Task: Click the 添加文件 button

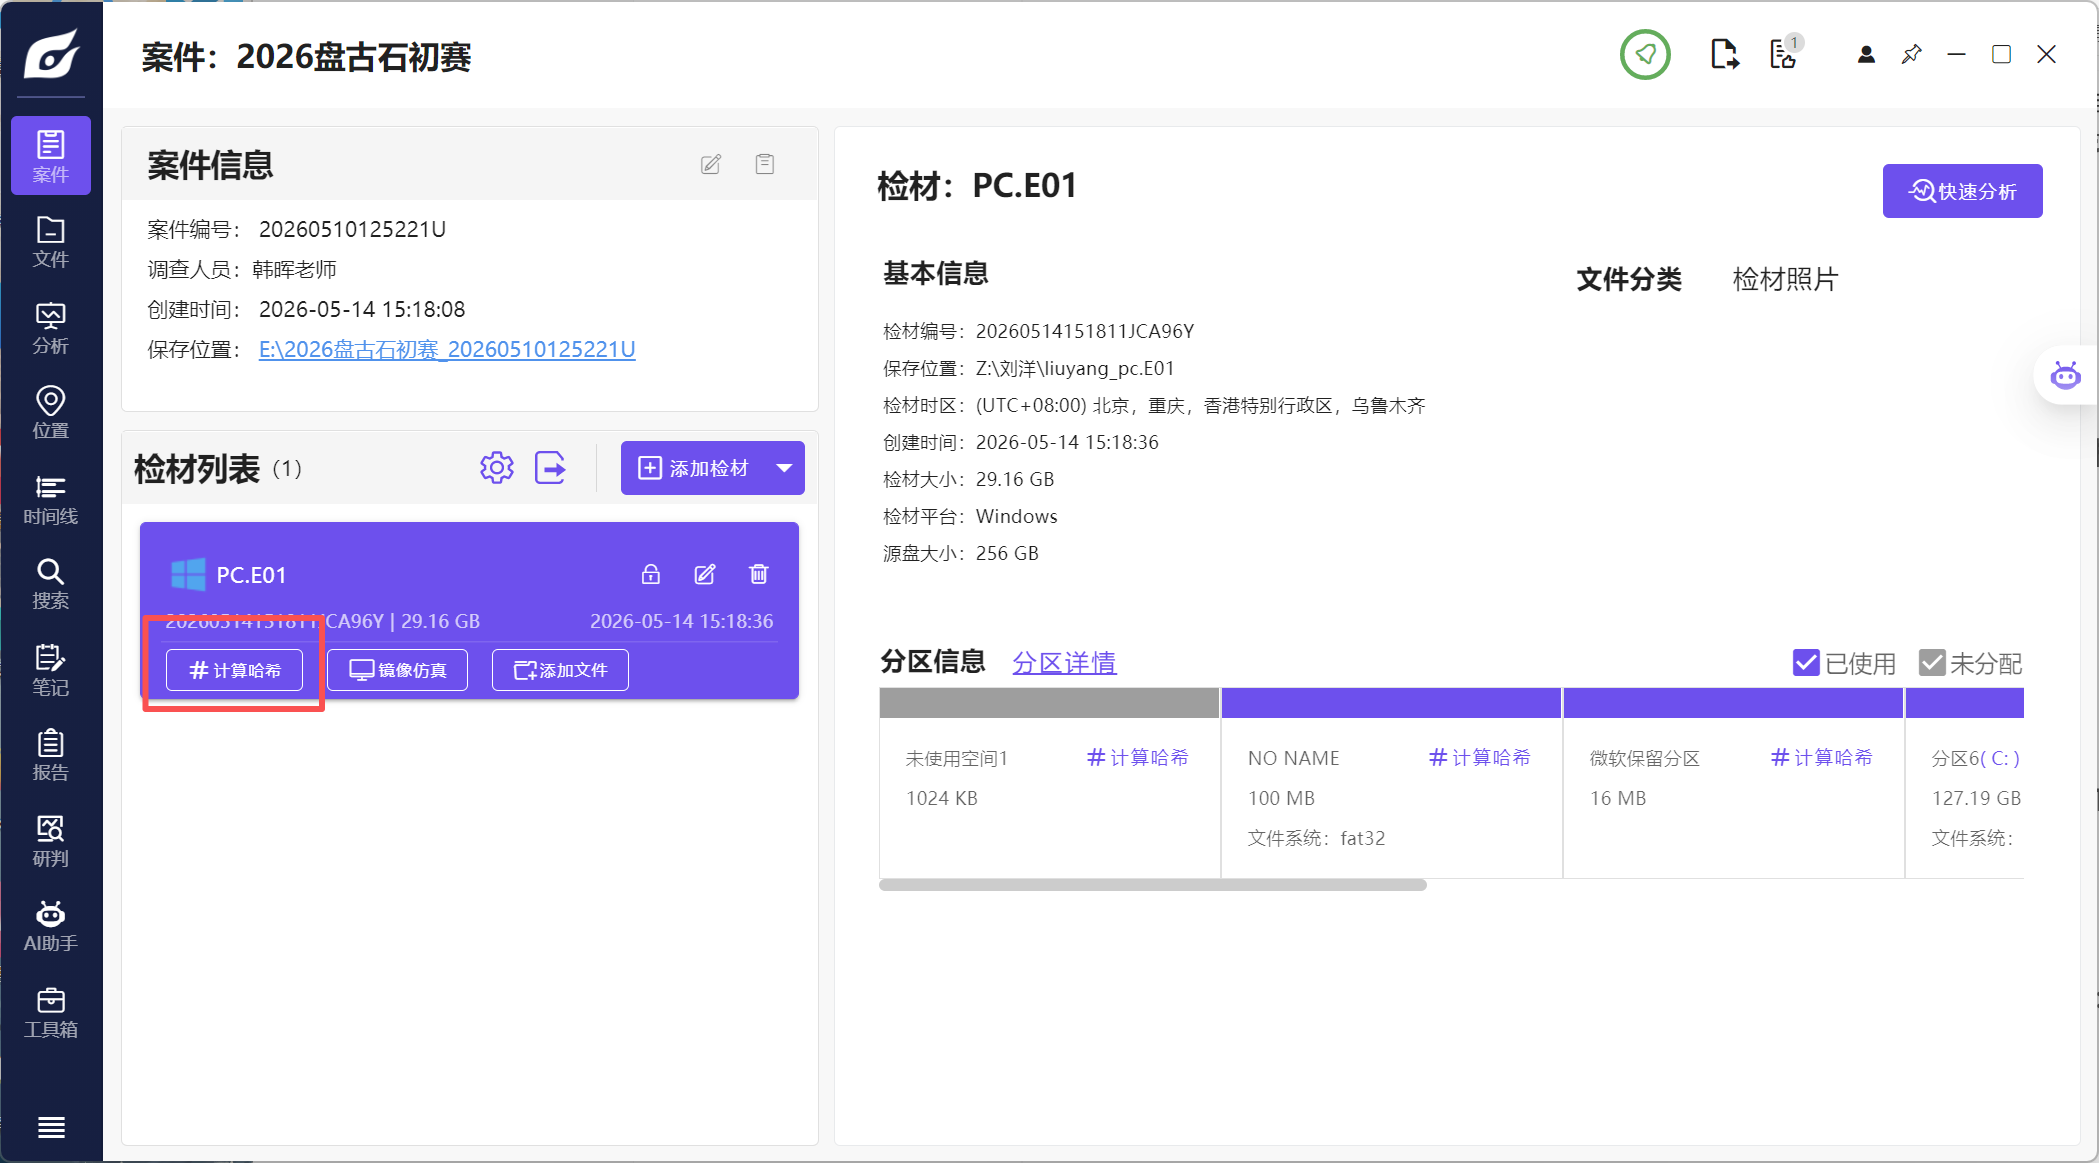Action: tap(560, 670)
